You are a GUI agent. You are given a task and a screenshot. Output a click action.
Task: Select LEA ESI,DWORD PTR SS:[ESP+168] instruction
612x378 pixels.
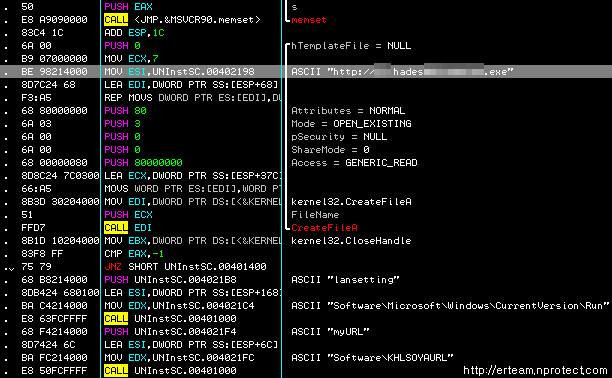coord(192,292)
